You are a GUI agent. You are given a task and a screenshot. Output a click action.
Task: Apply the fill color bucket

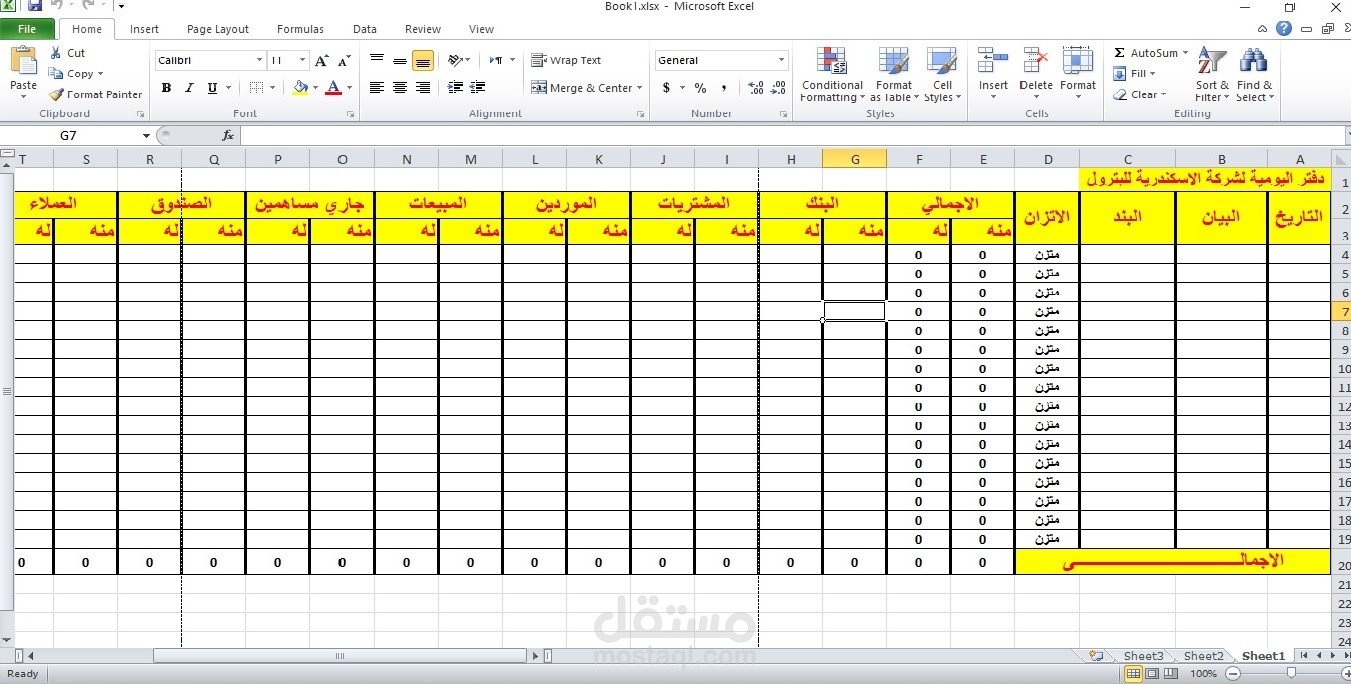tap(299, 88)
